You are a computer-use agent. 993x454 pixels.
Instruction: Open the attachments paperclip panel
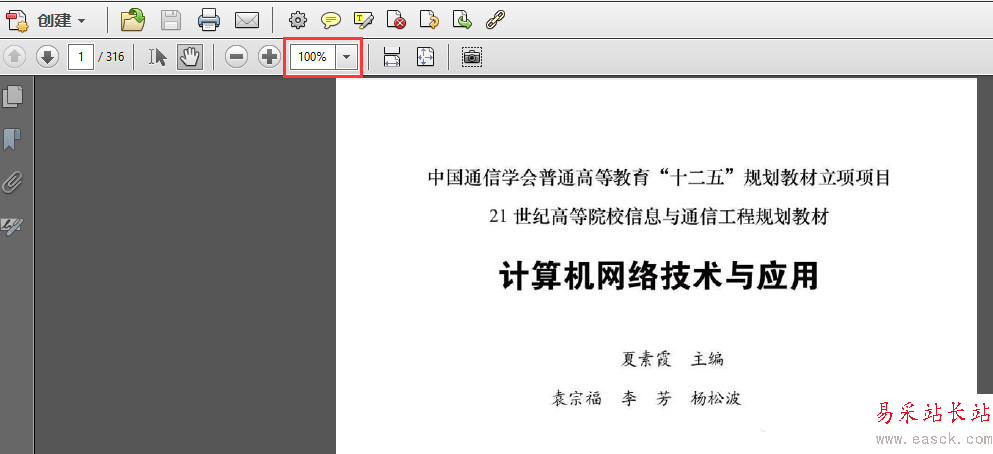tap(12, 183)
